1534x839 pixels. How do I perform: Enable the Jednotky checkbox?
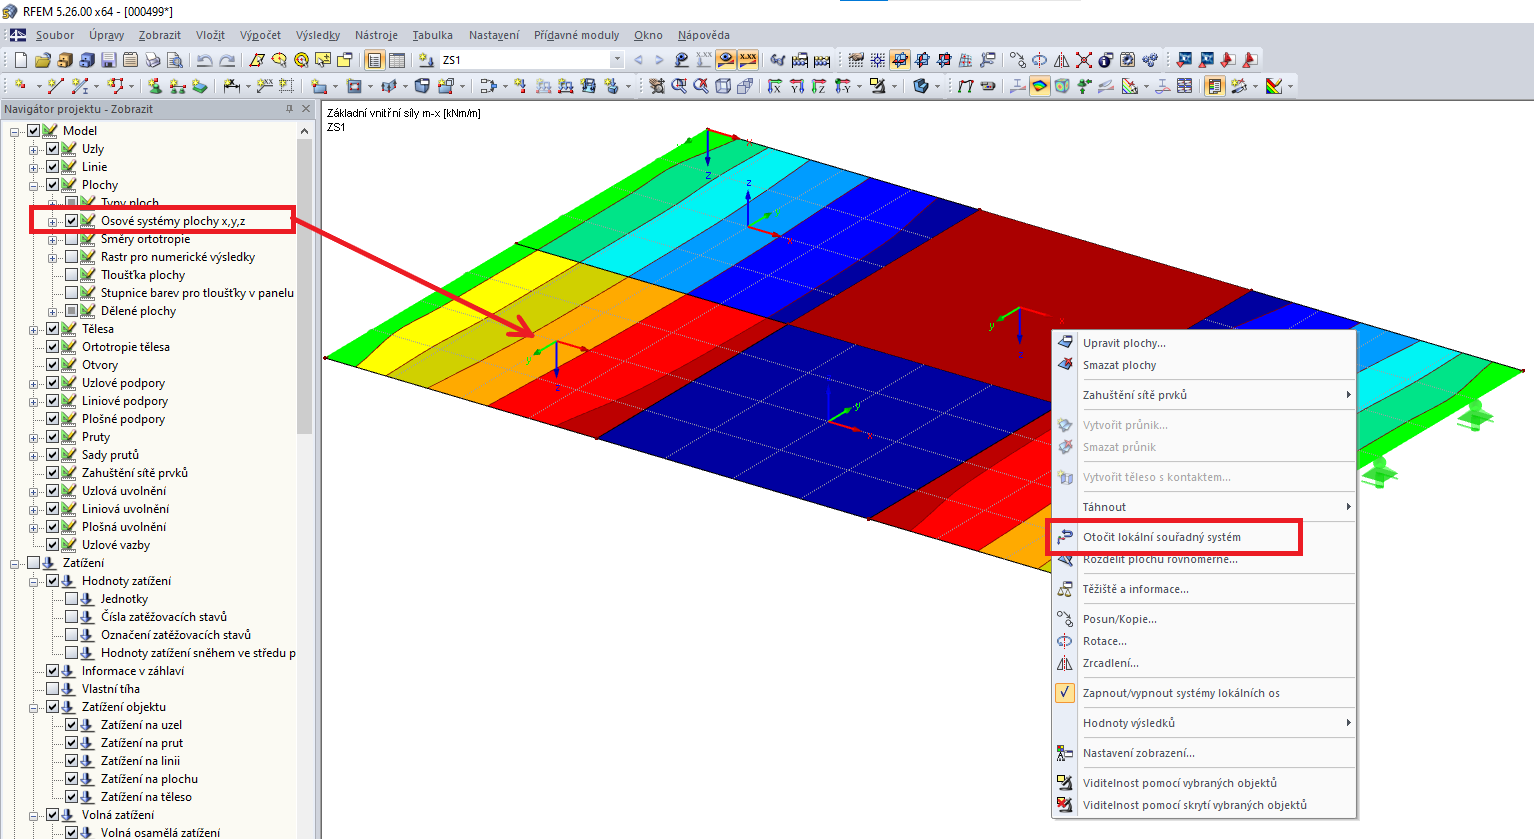pos(71,599)
